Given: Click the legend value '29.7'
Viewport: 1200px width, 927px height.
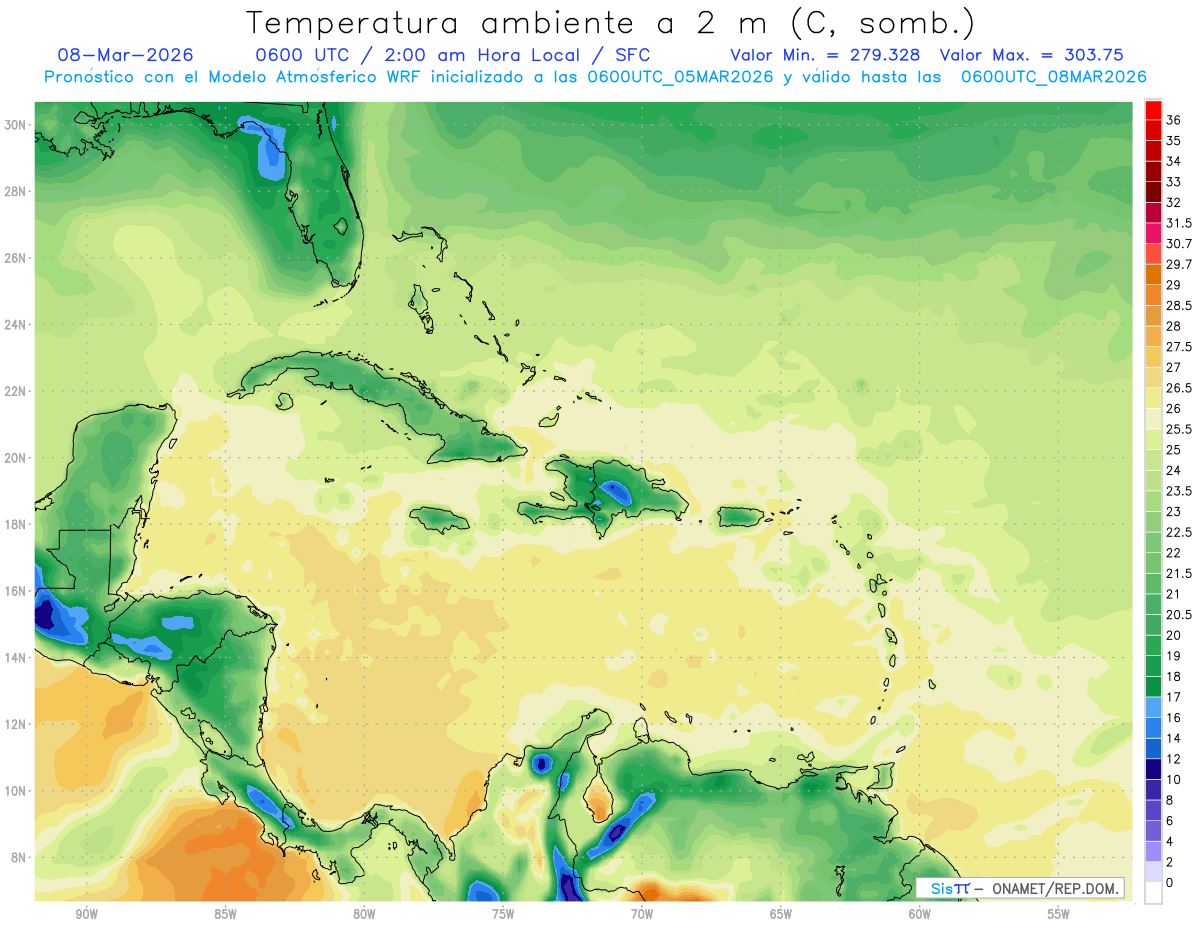Looking at the screenshot, I should click(x=1180, y=264).
